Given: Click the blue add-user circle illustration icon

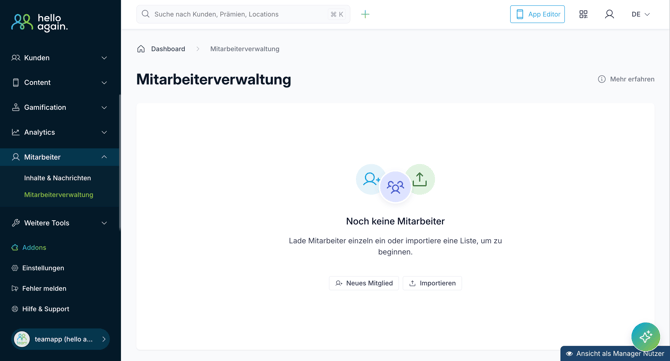Looking at the screenshot, I should (370, 179).
